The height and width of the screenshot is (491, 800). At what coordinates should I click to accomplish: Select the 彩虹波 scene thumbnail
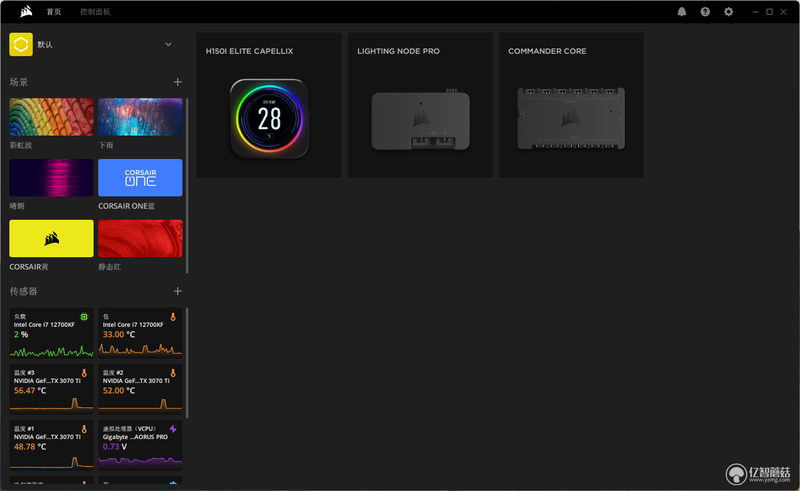52,117
